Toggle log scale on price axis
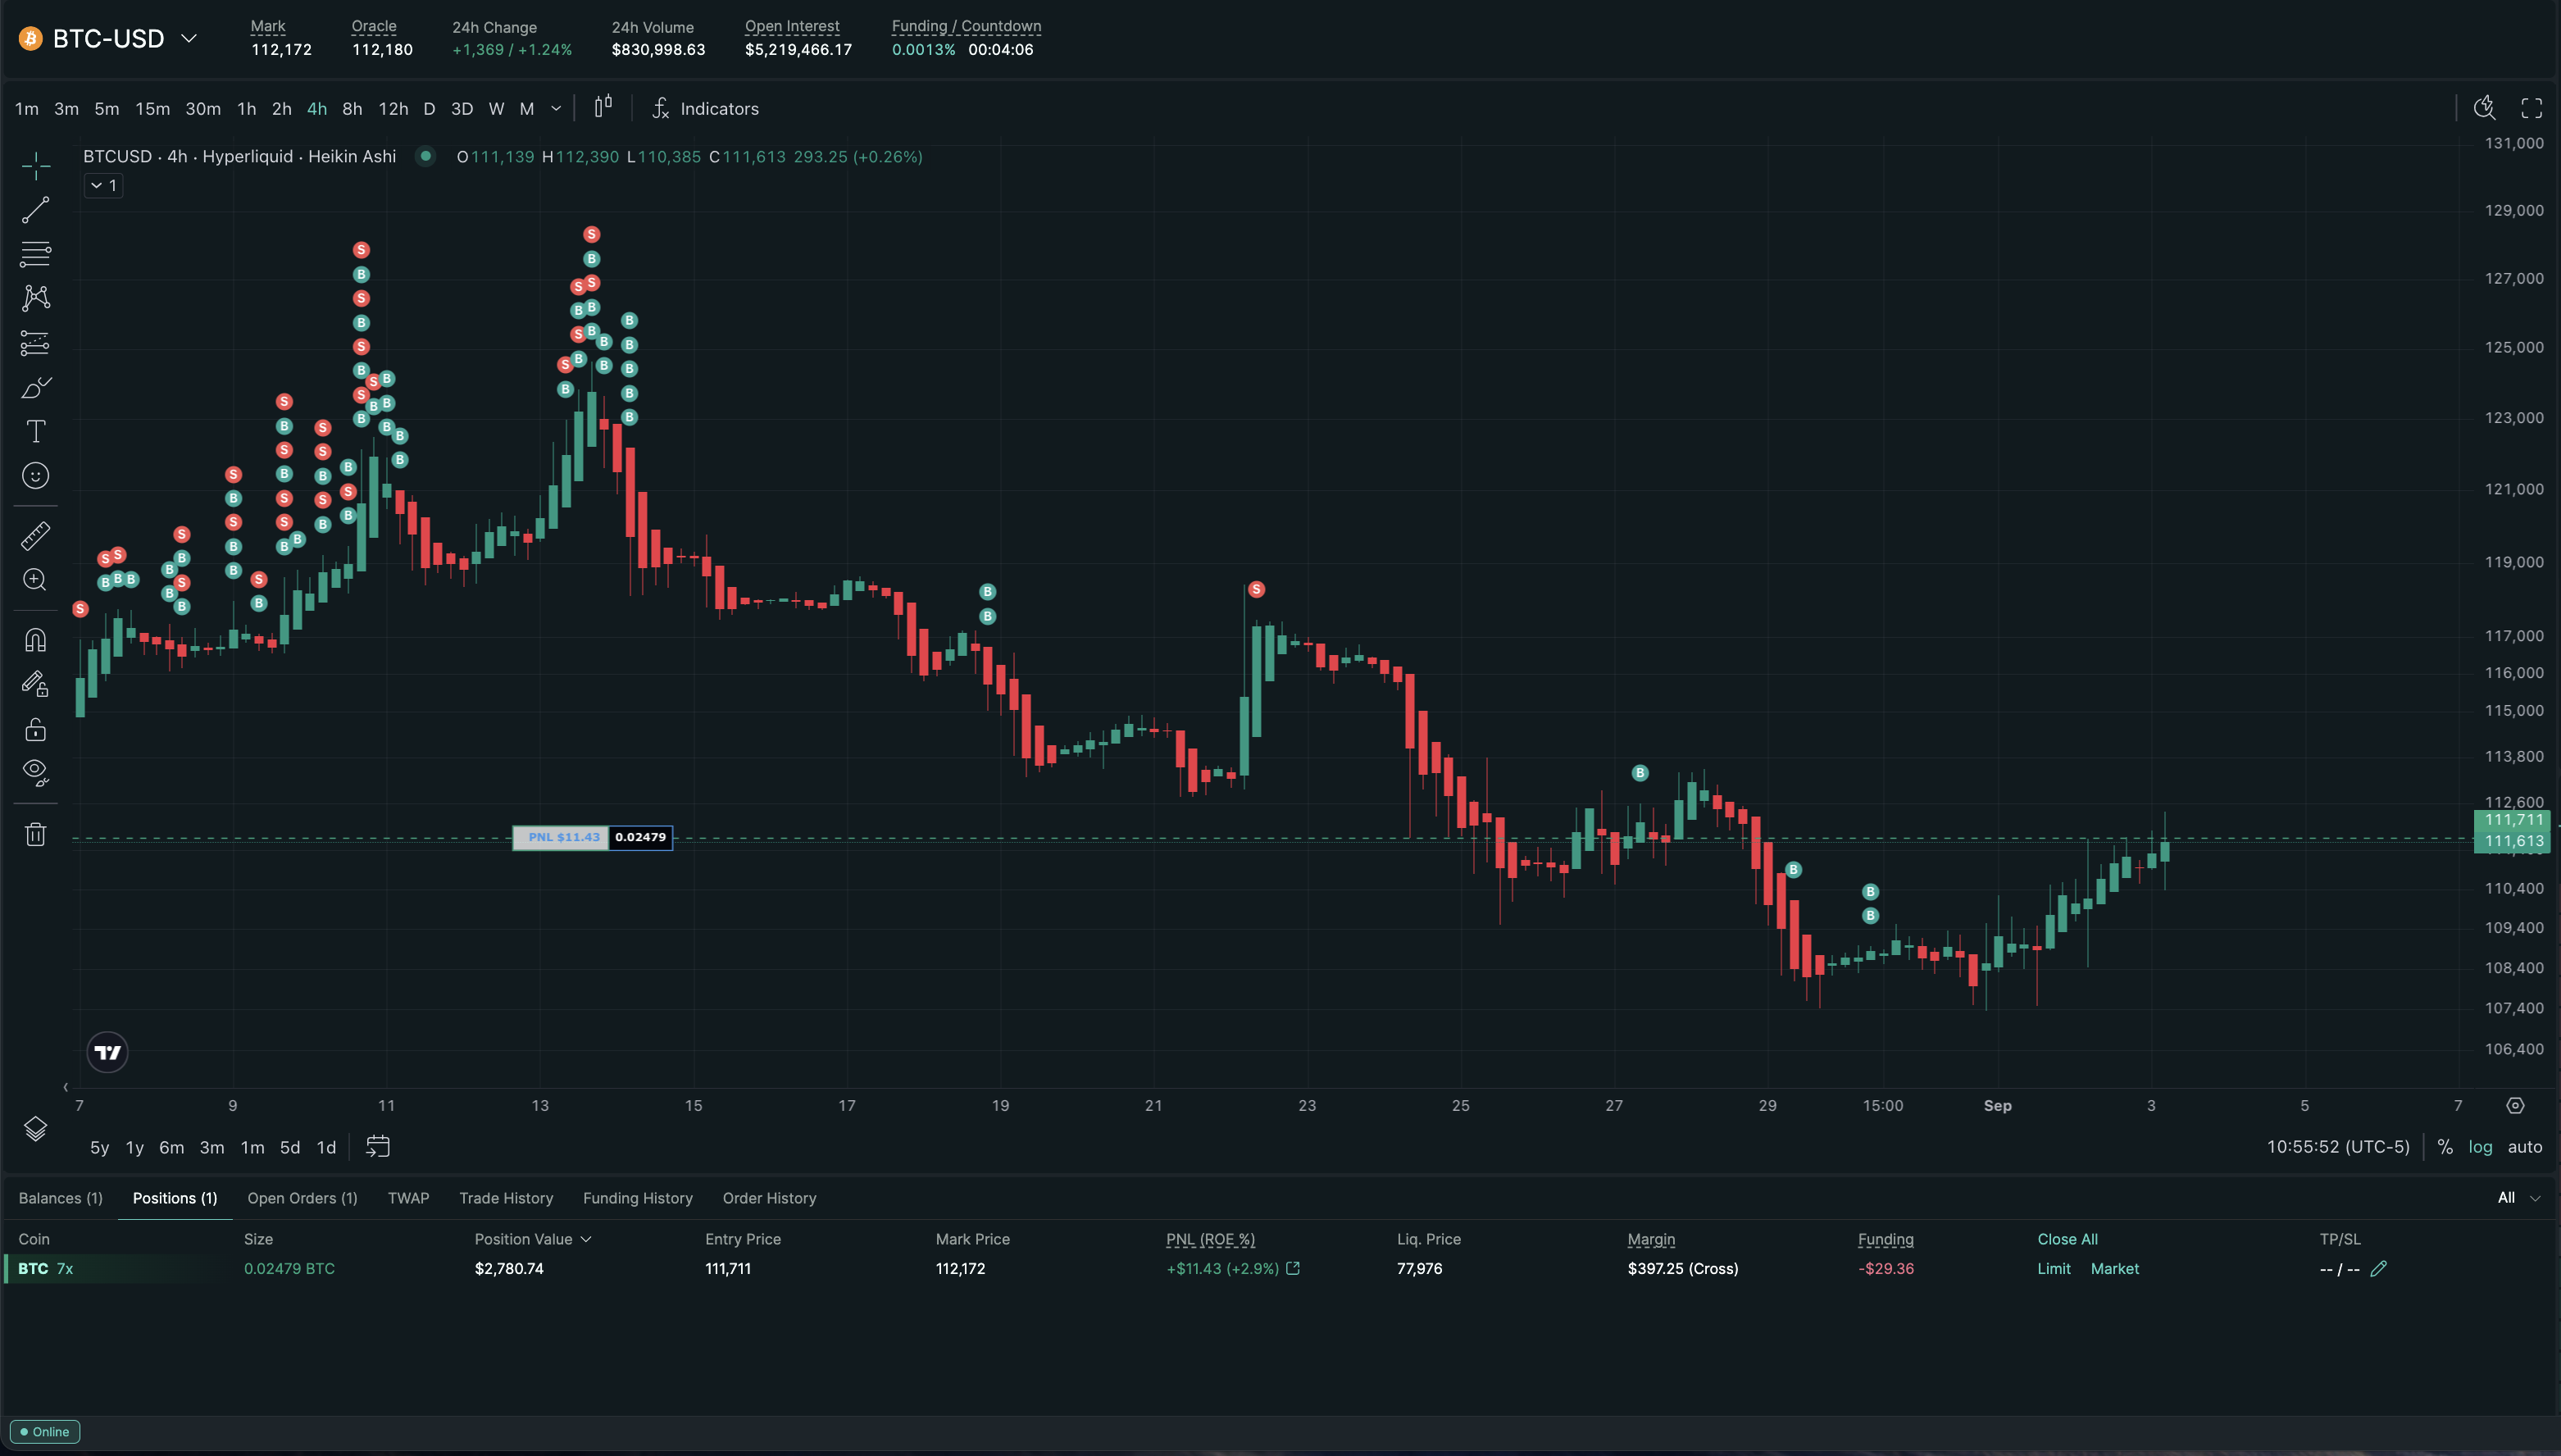This screenshot has width=2561, height=1456. click(x=2480, y=1147)
